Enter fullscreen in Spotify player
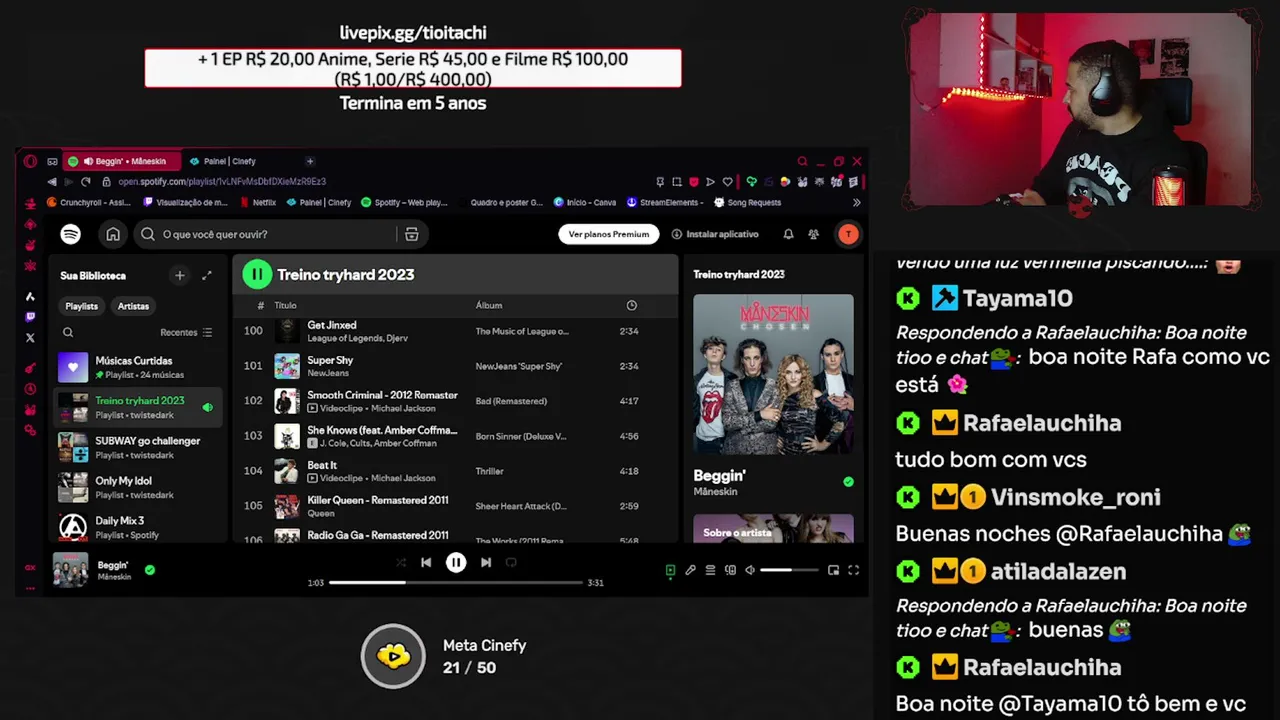 [853, 570]
